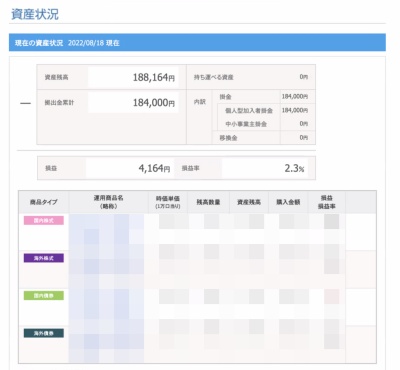Click the 持ち運べる資産 label

[x=214, y=77]
